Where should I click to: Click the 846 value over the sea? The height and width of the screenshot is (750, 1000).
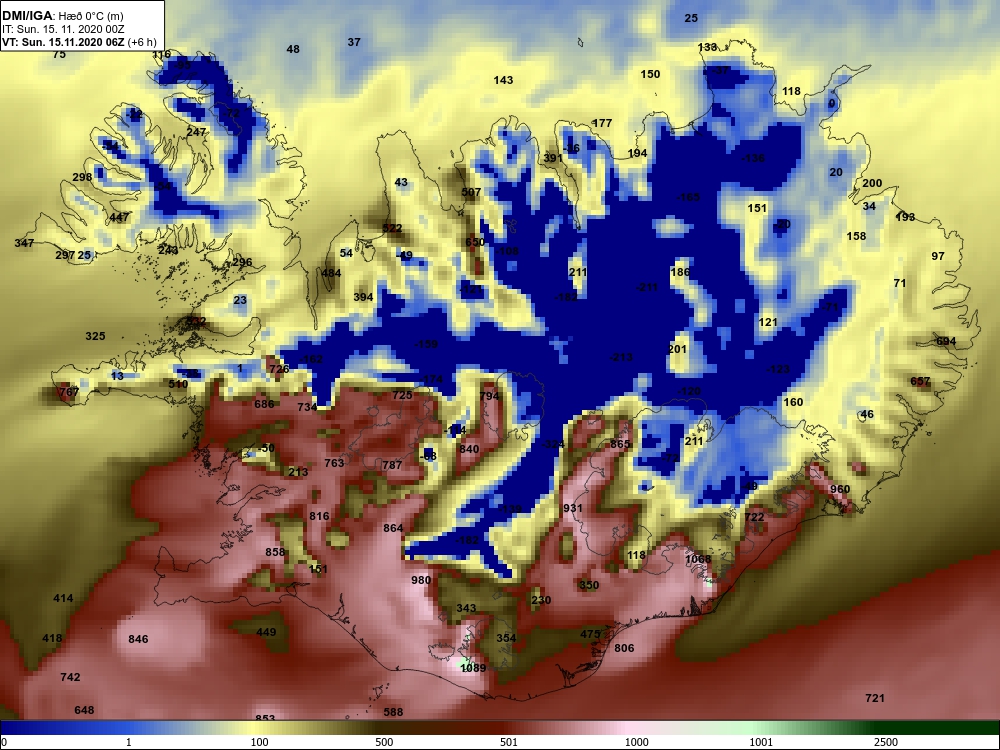[138, 638]
